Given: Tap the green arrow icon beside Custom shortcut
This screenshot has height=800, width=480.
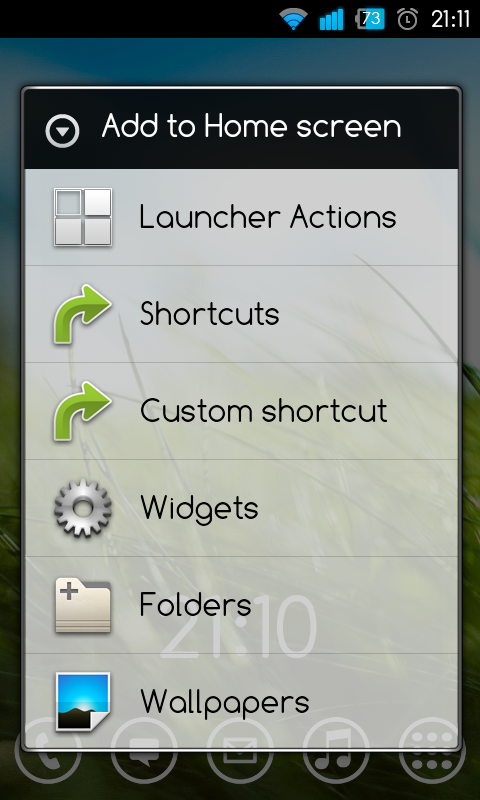Looking at the screenshot, I should click(x=83, y=411).
